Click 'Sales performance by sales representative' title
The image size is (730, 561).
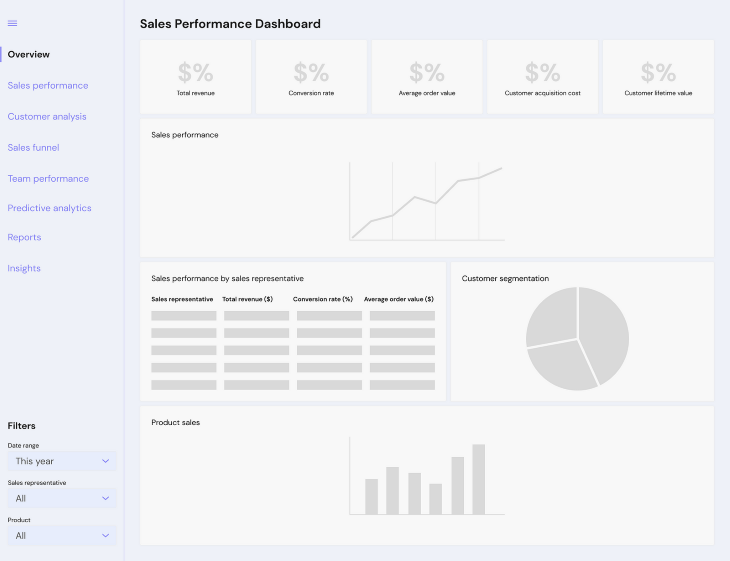tap(227, 278)
